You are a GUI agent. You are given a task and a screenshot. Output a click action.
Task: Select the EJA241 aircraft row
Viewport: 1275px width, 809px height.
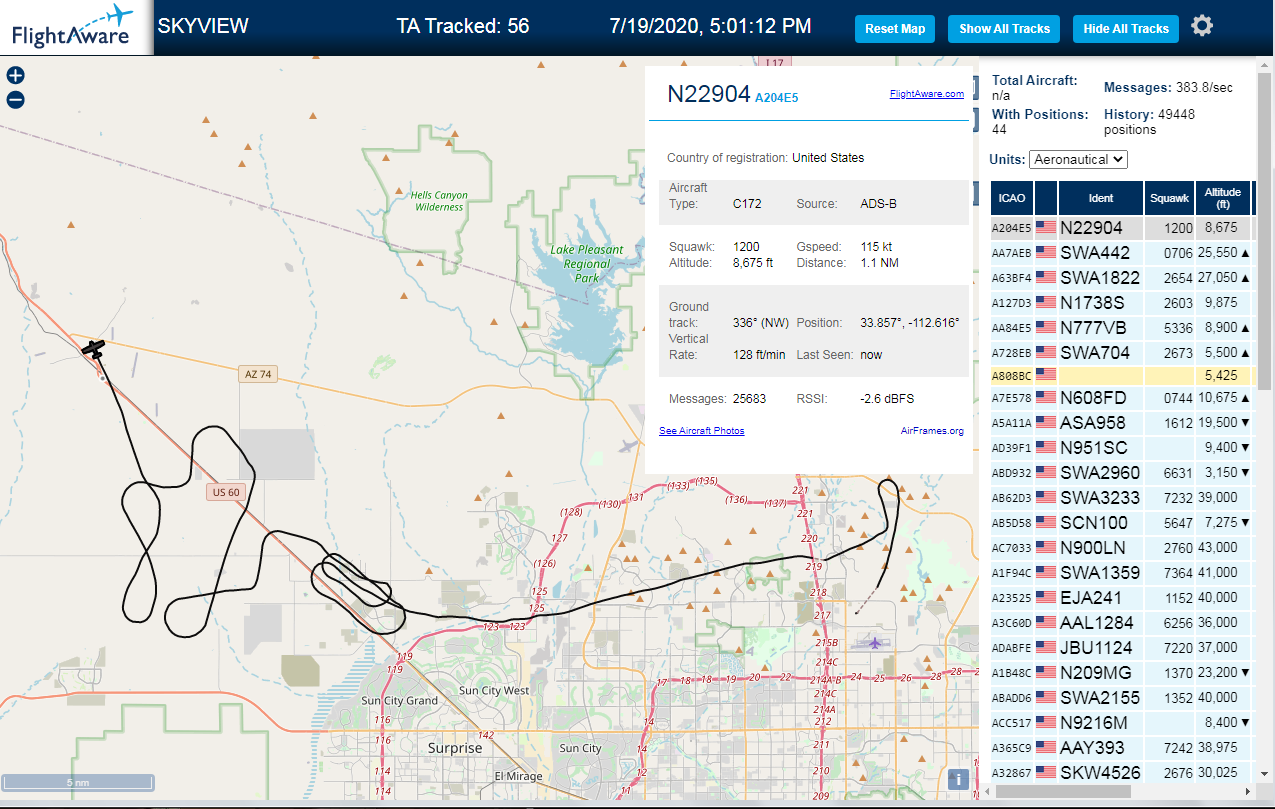click(1122, 597)
